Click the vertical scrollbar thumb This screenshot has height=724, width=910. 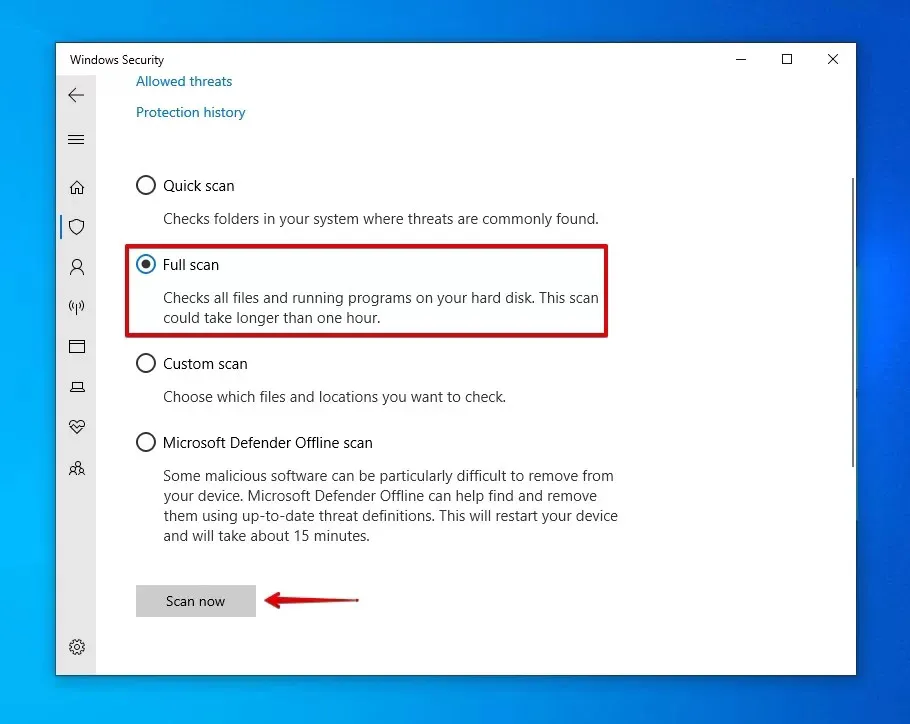coord(852,320)
